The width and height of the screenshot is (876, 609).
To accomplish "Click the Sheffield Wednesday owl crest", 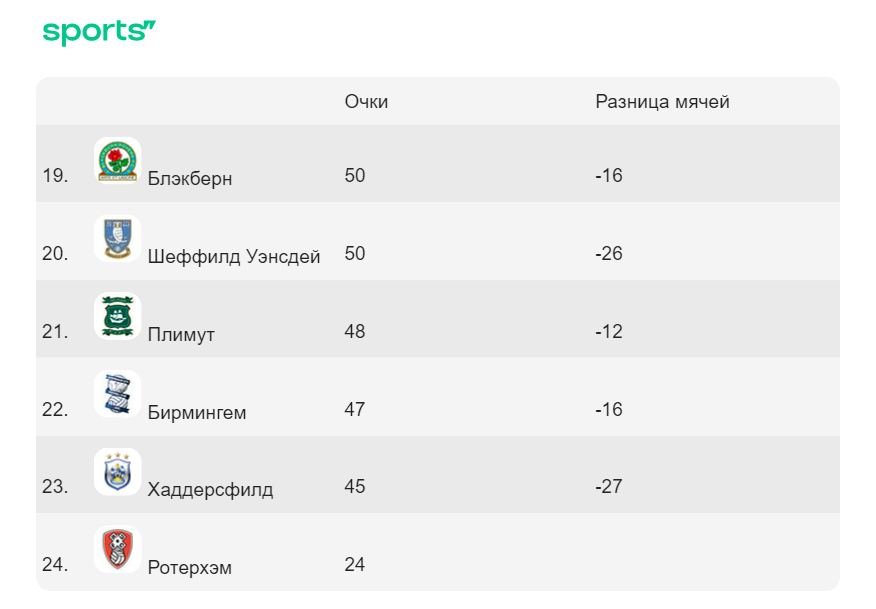I will tap(117, 239).
